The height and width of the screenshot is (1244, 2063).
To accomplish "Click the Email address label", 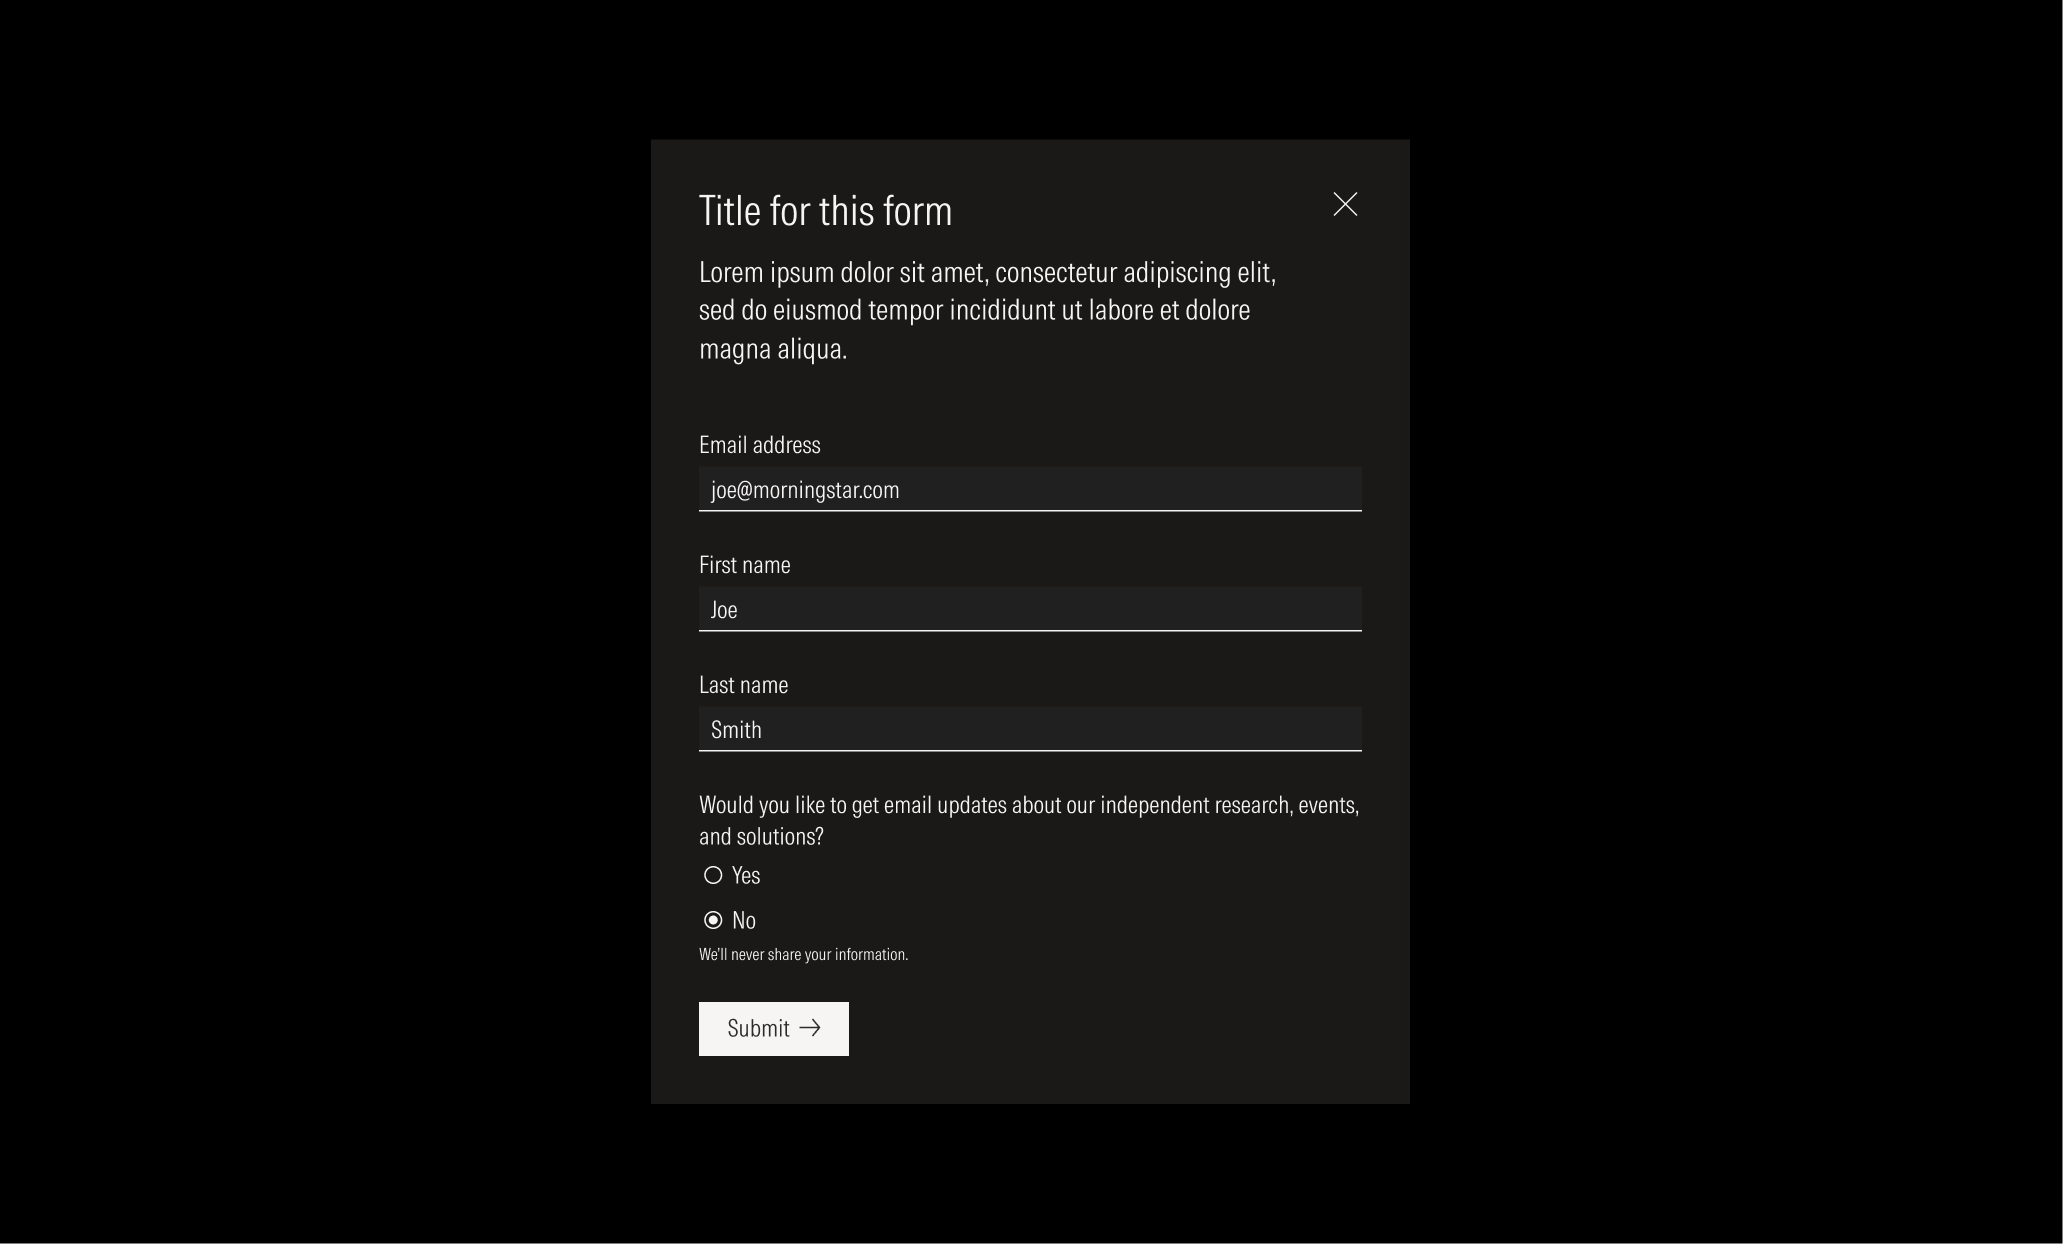I will [759, 444].
